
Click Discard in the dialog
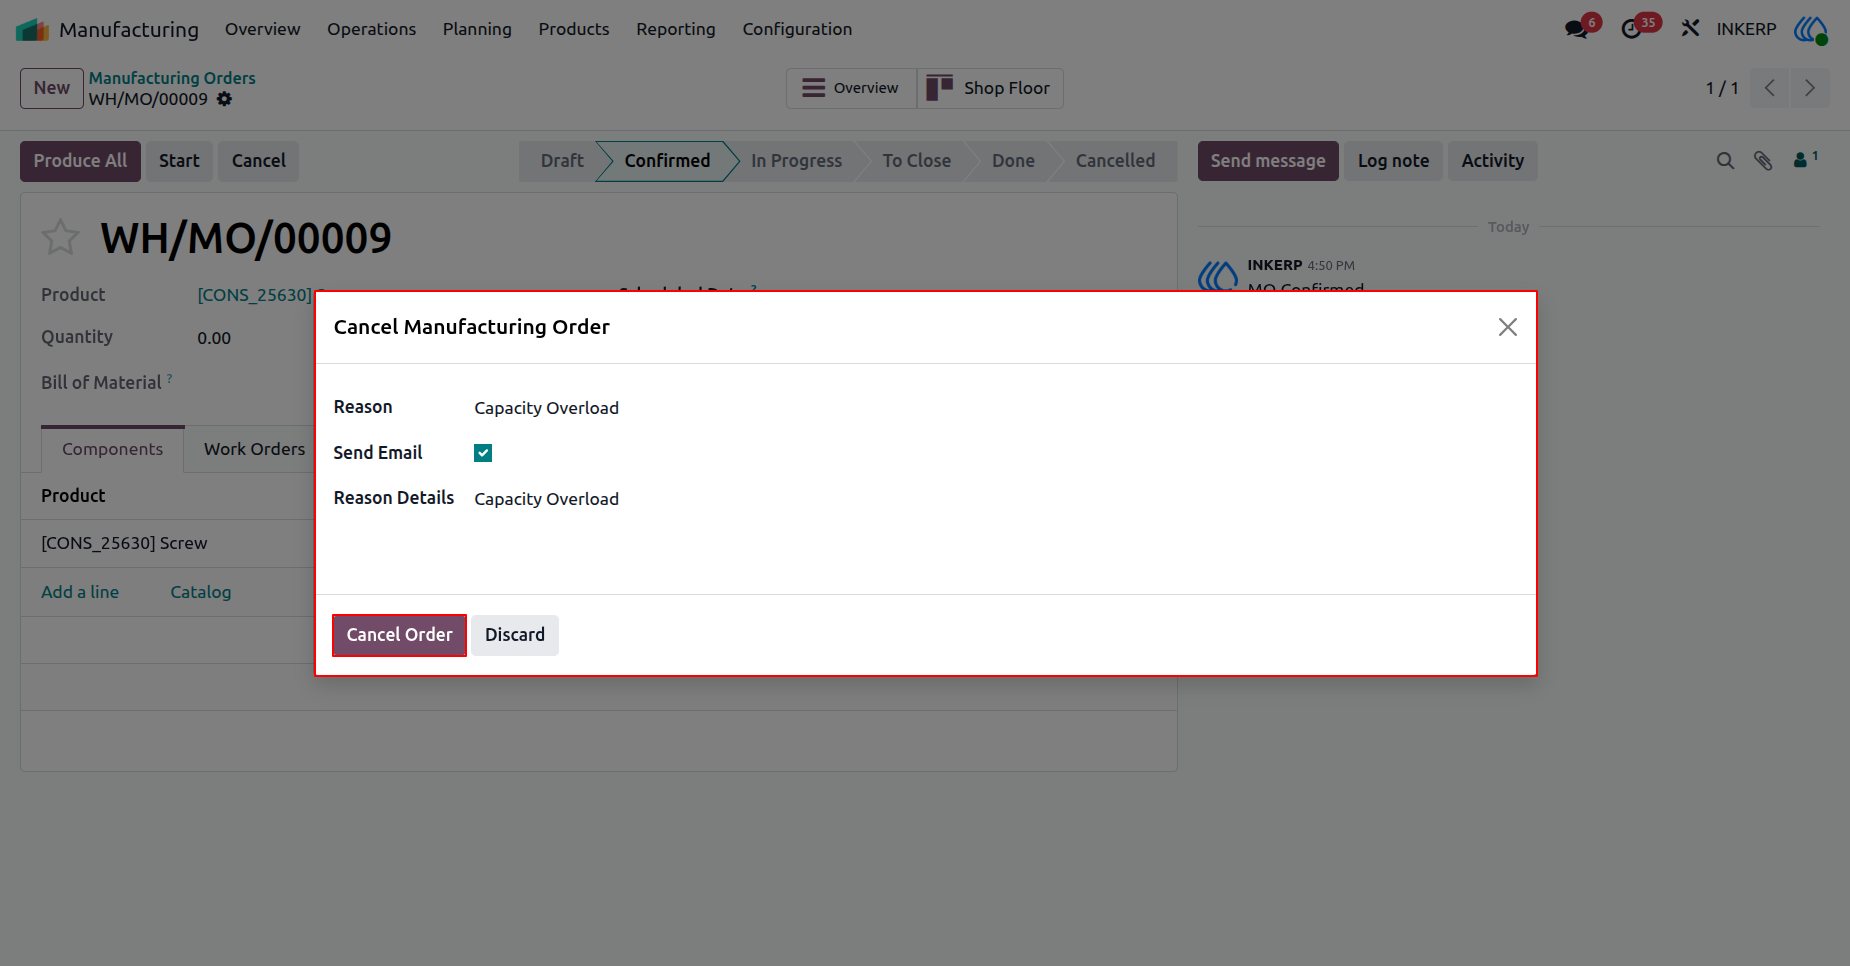[x=515, y=635]
